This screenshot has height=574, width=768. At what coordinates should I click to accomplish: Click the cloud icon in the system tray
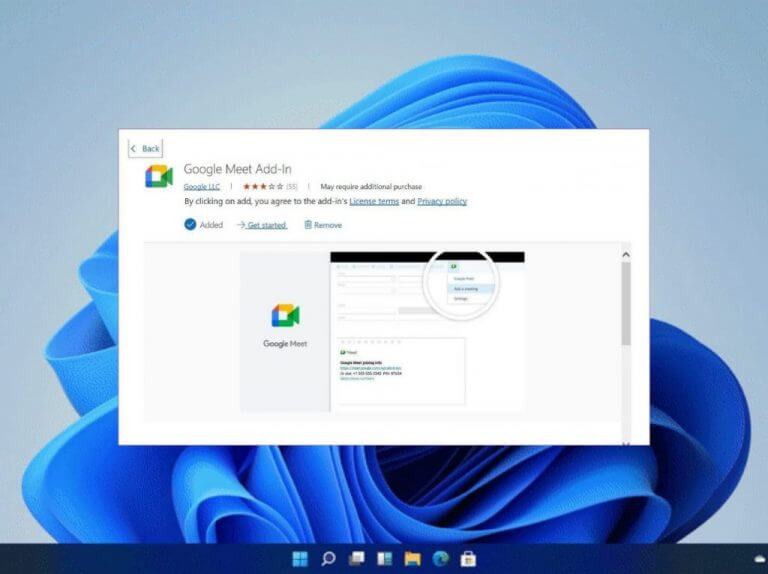coord(761,558)
